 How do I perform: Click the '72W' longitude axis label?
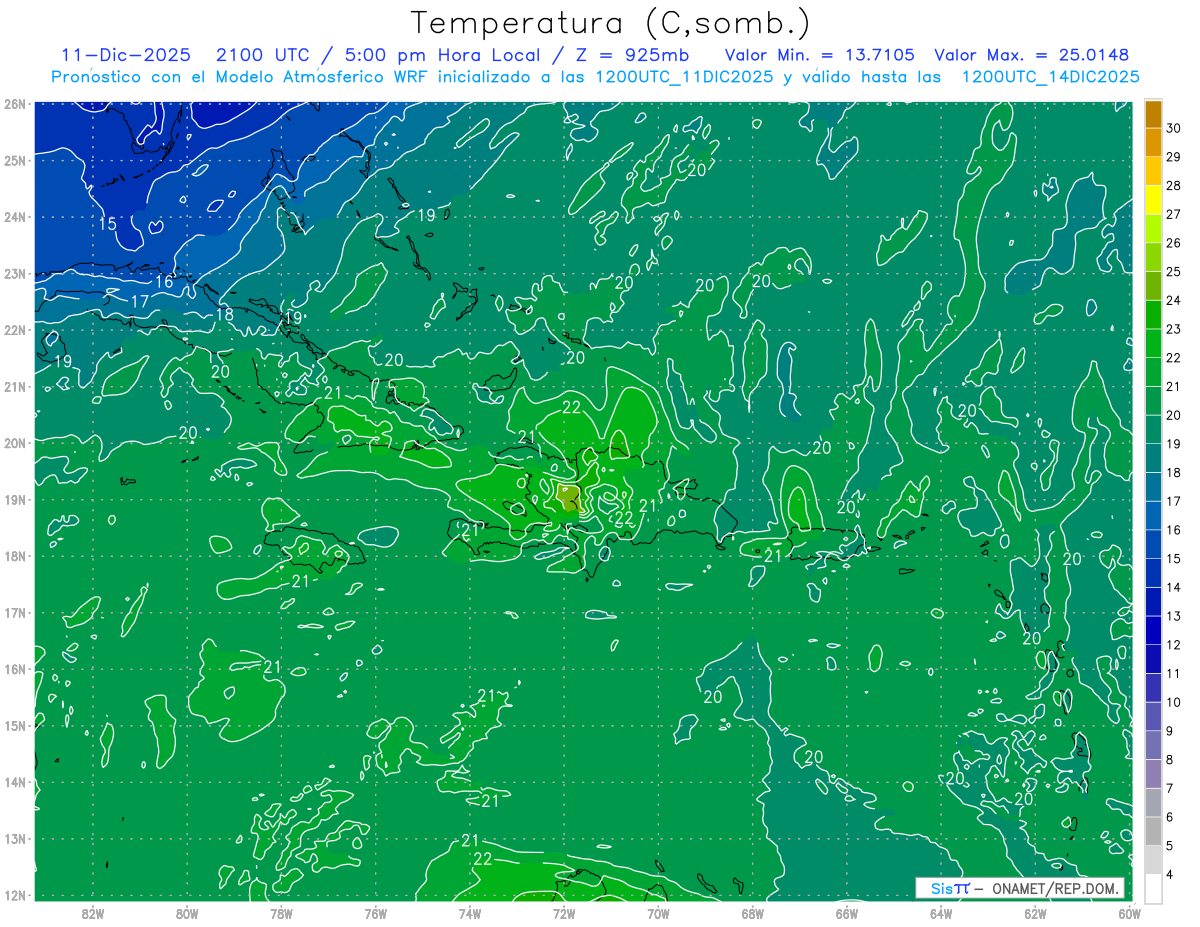[x=564, y=913]
